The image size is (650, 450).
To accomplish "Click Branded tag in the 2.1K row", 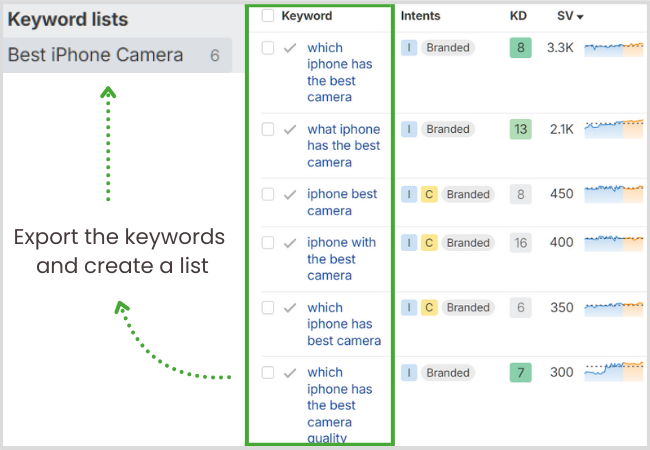I will [448, 129].
